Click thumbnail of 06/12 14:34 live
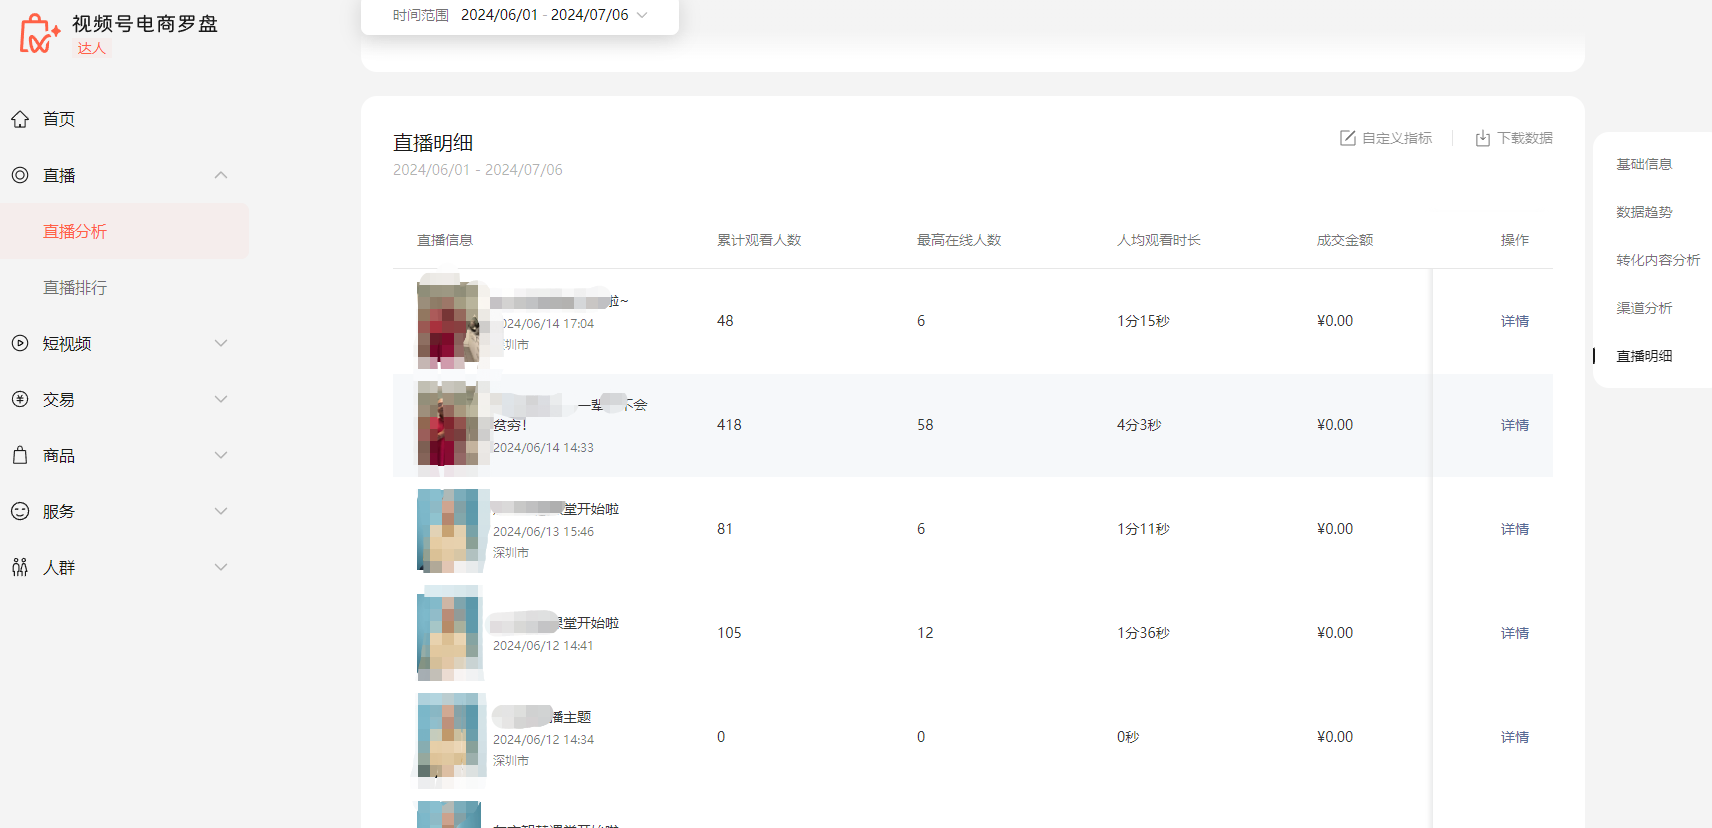 coord(449,737)
